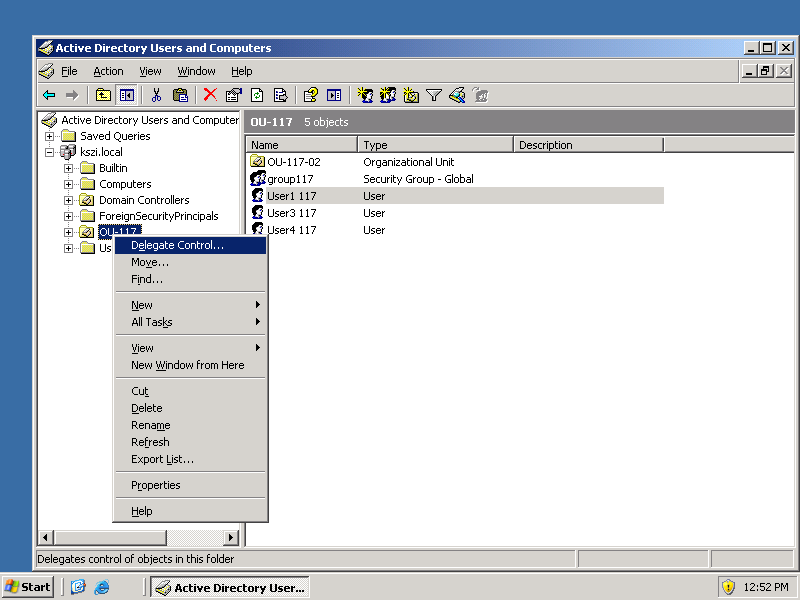Go up one level with folder icon

coord(103,95)
